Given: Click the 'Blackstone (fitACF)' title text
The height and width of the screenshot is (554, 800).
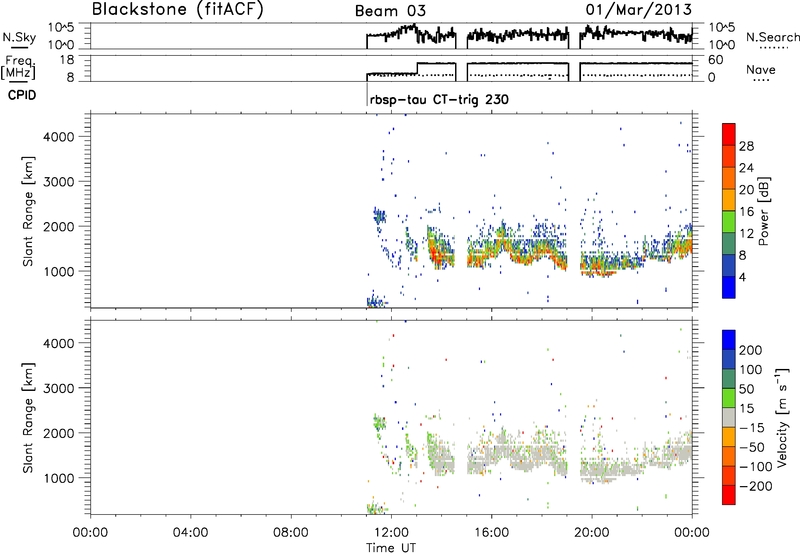Looking at the screenshot, I should pos(178,9).
